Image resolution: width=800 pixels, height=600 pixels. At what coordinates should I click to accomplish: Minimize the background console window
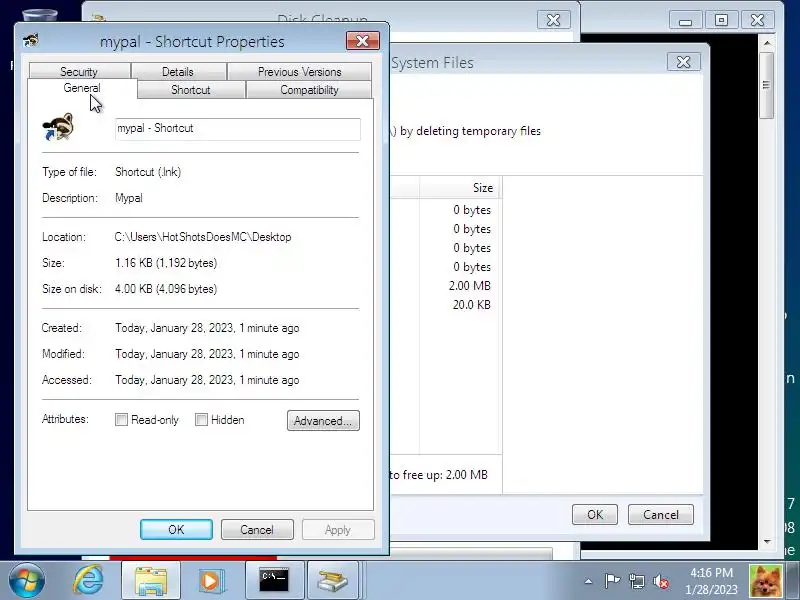click(686, 20)
